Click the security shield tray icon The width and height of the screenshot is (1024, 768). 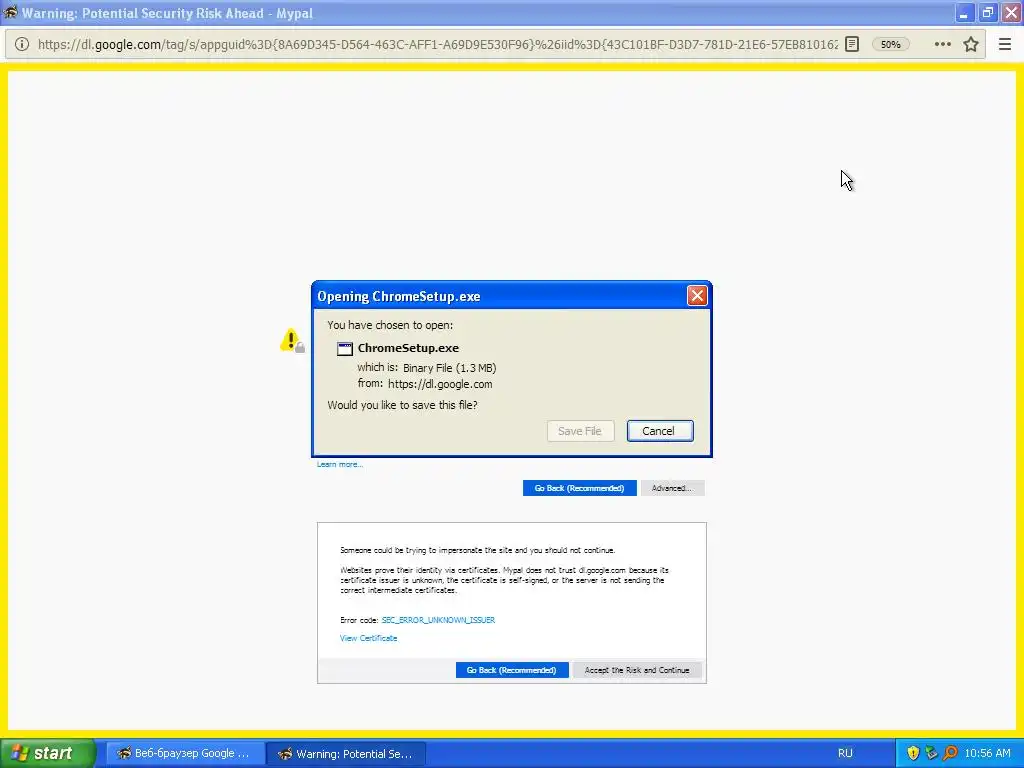(913, 753)
